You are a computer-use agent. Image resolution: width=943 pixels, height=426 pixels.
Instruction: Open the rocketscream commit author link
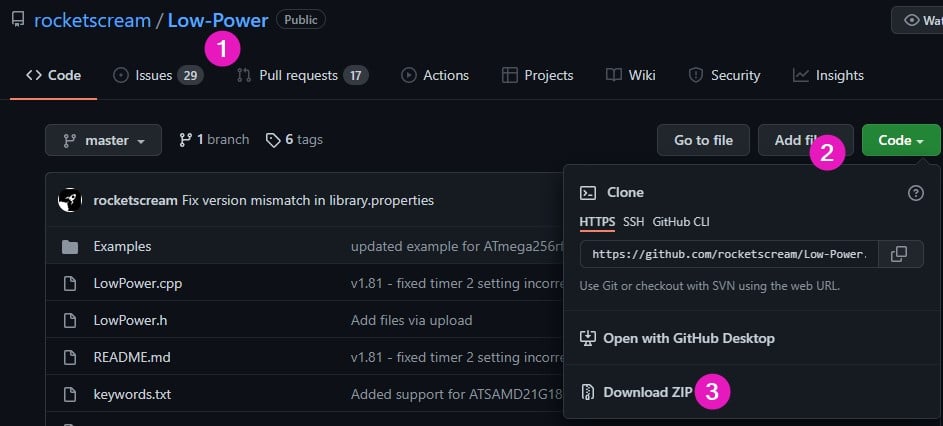point(135,200)
